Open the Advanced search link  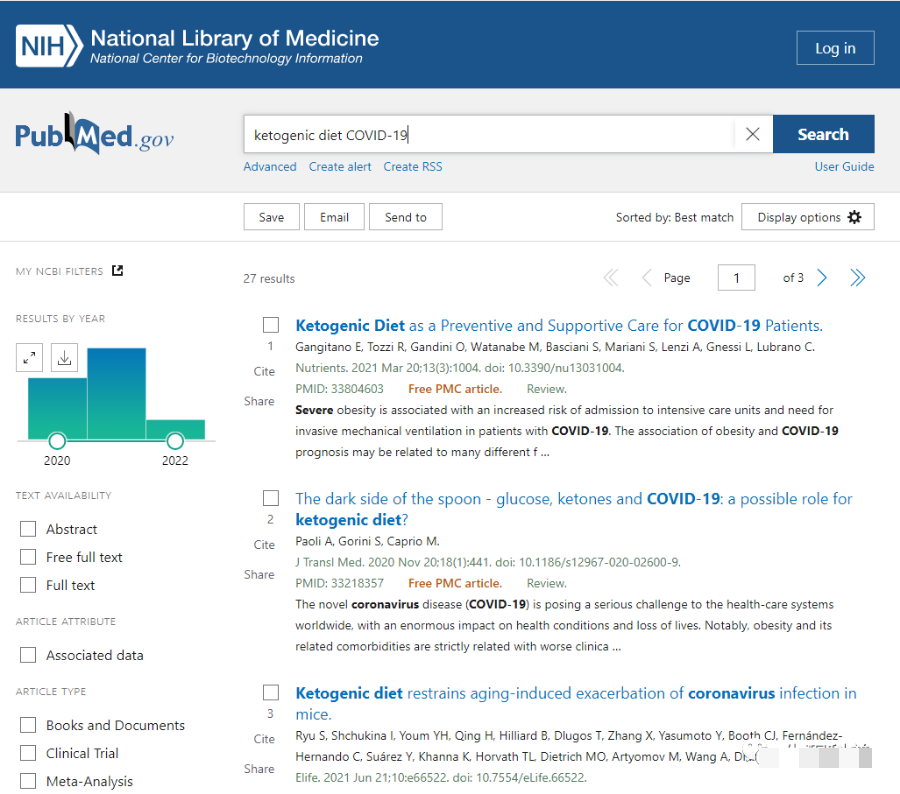[x=270, y=167]
